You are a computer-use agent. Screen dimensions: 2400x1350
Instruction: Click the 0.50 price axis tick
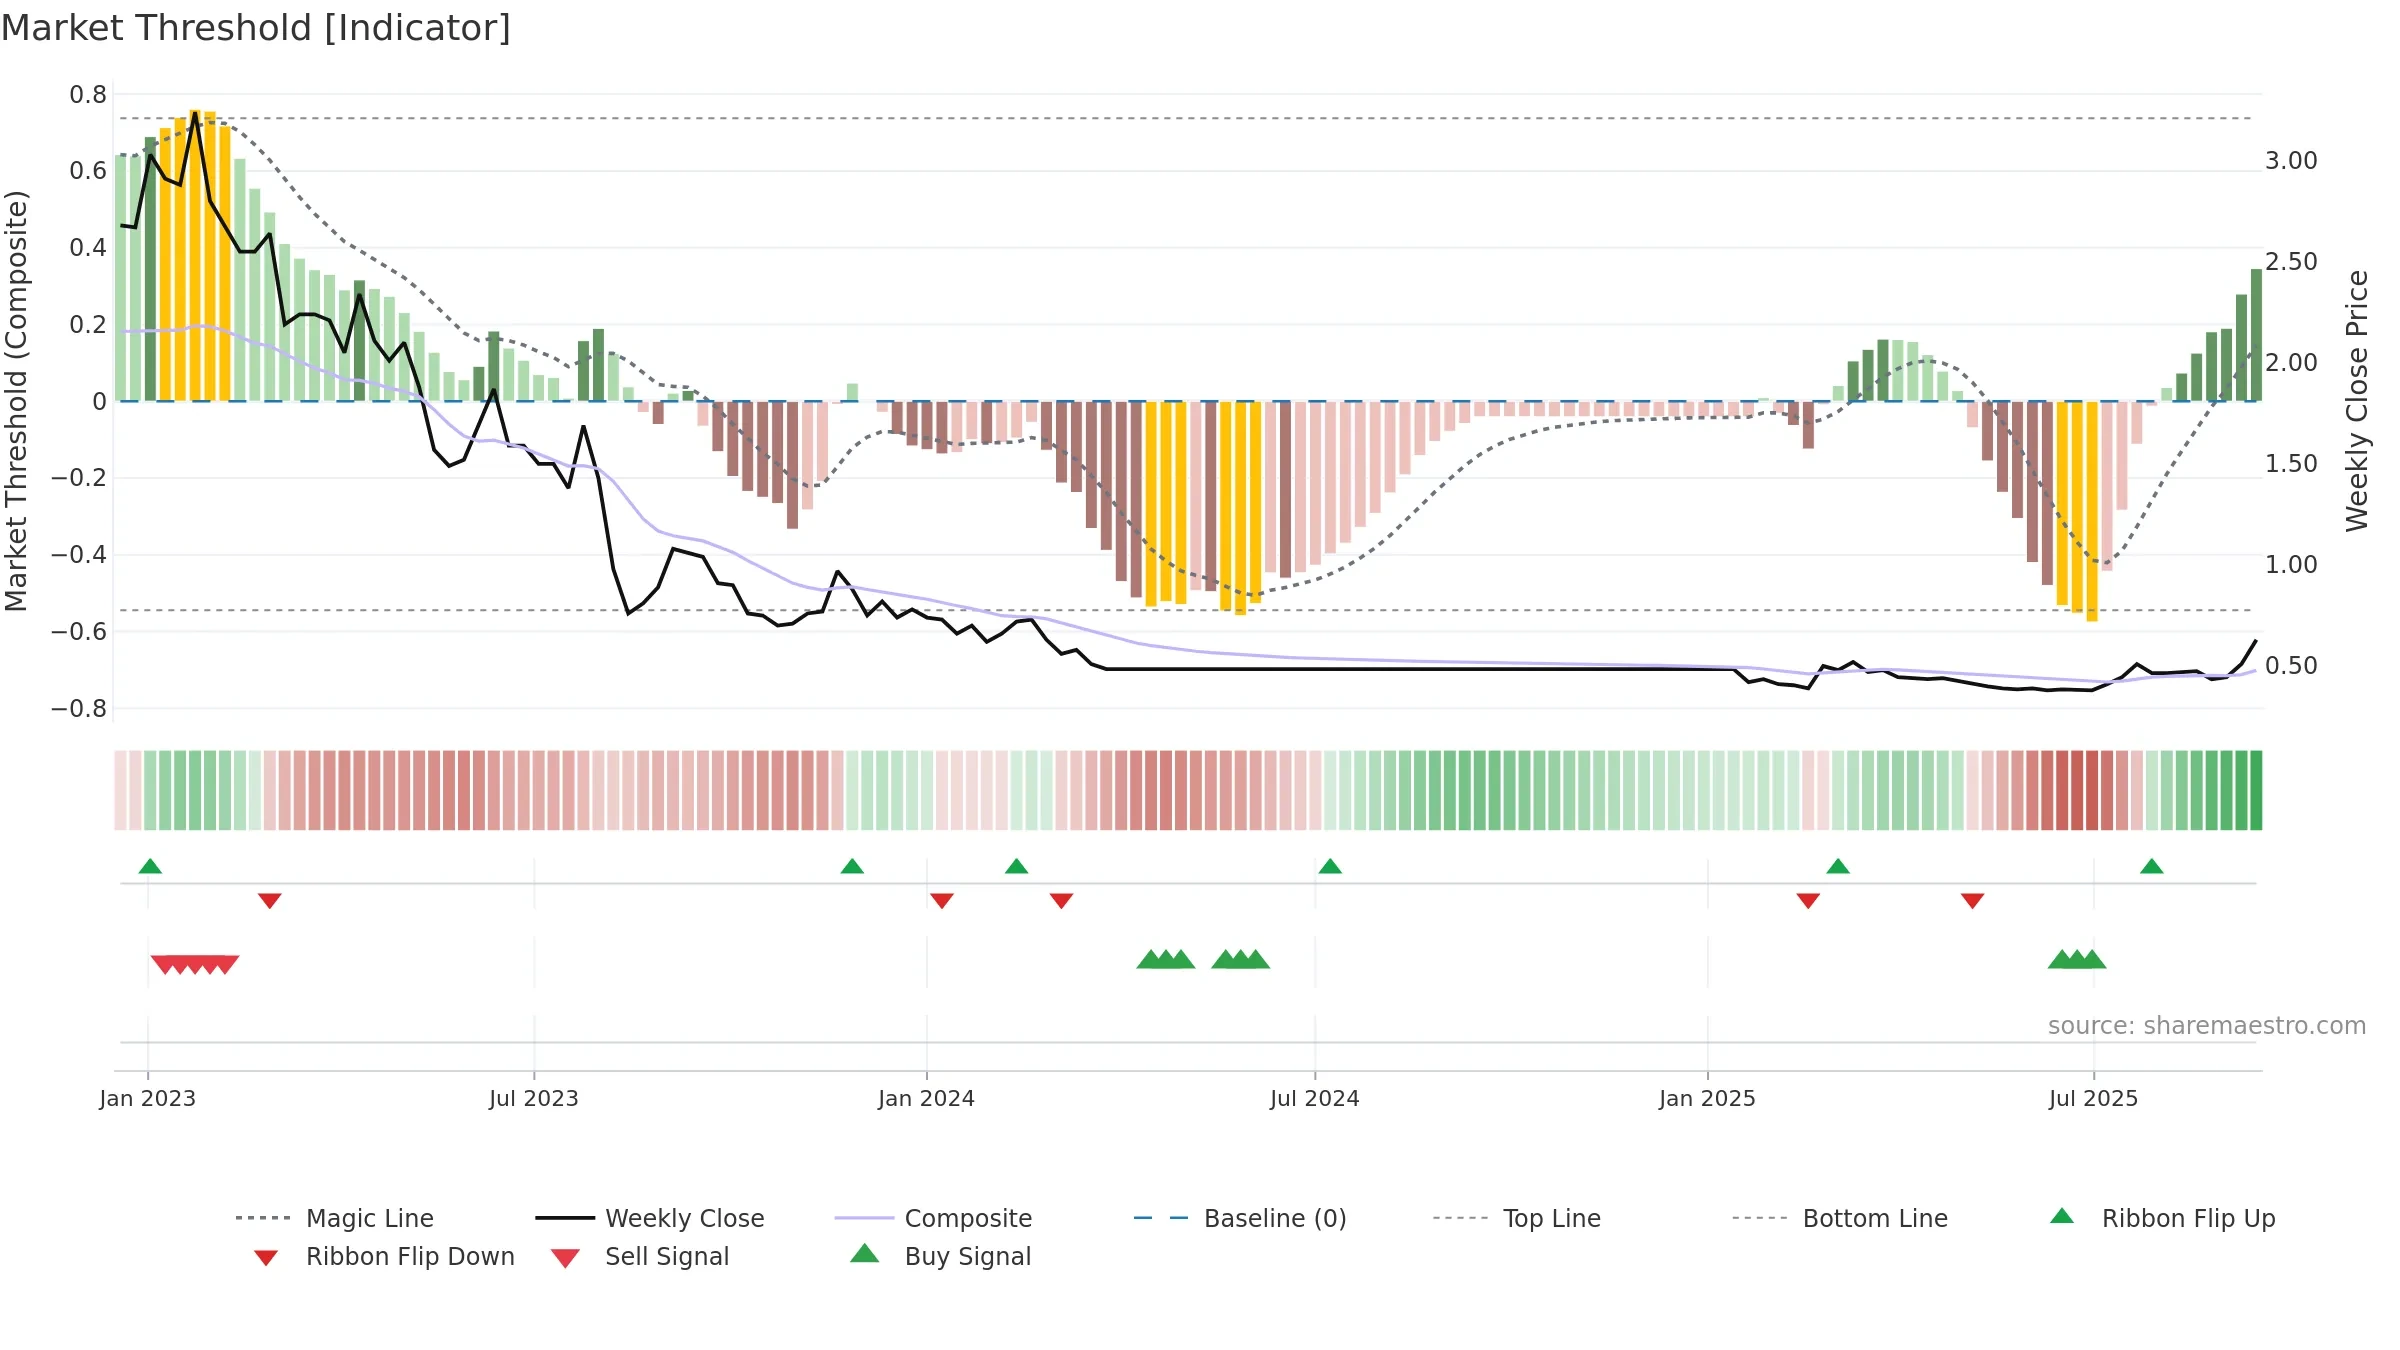[2291, 666]
